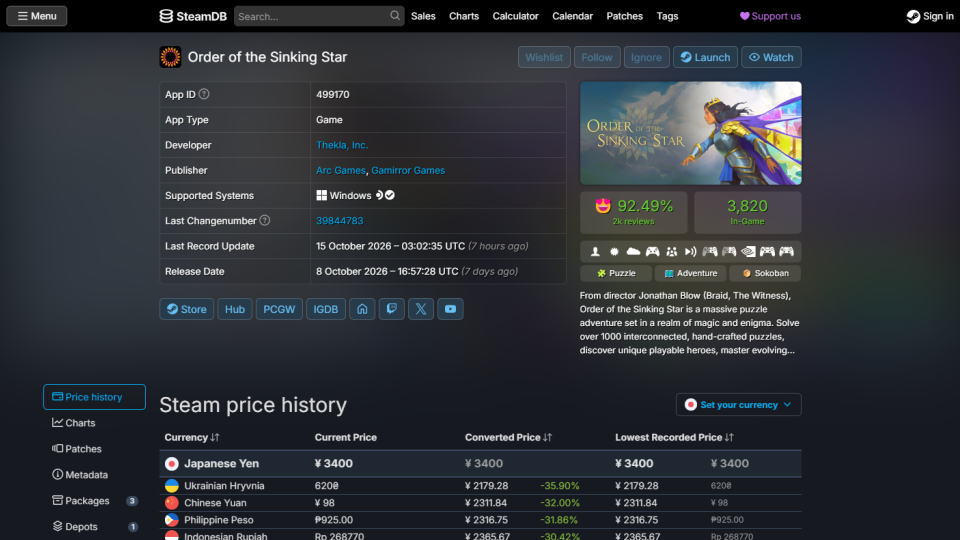Launch the game via Steam
This screenshot has width=960, height=540.
[705, 57]
